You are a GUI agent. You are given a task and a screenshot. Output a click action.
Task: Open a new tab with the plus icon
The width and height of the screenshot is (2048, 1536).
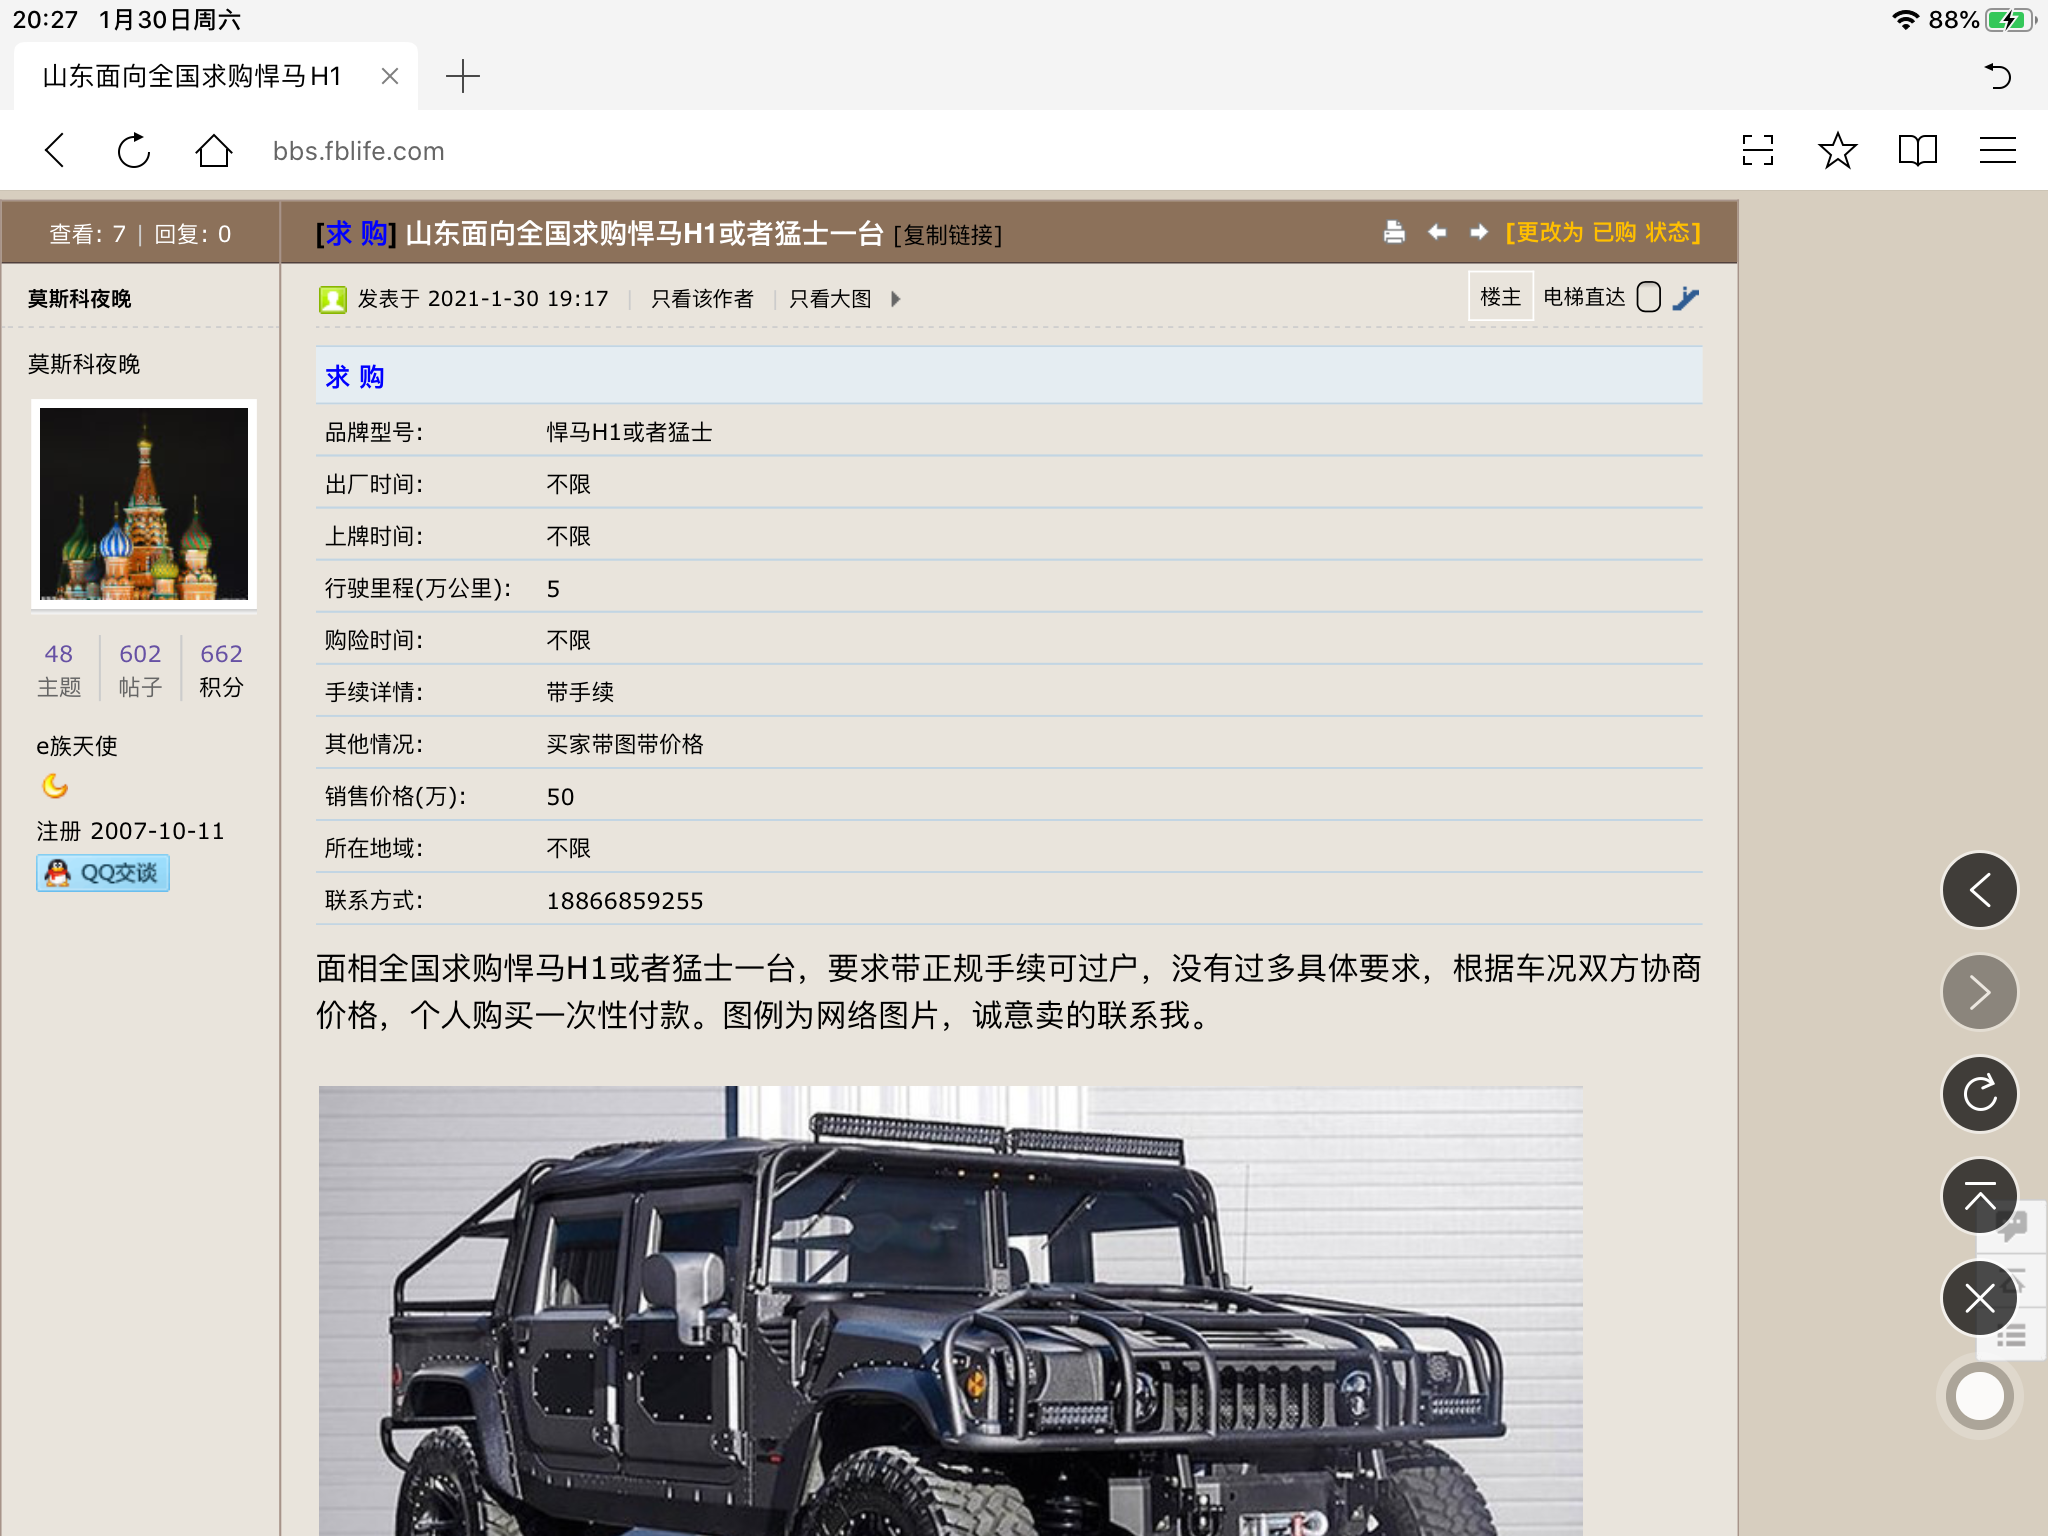coord(462,76)
